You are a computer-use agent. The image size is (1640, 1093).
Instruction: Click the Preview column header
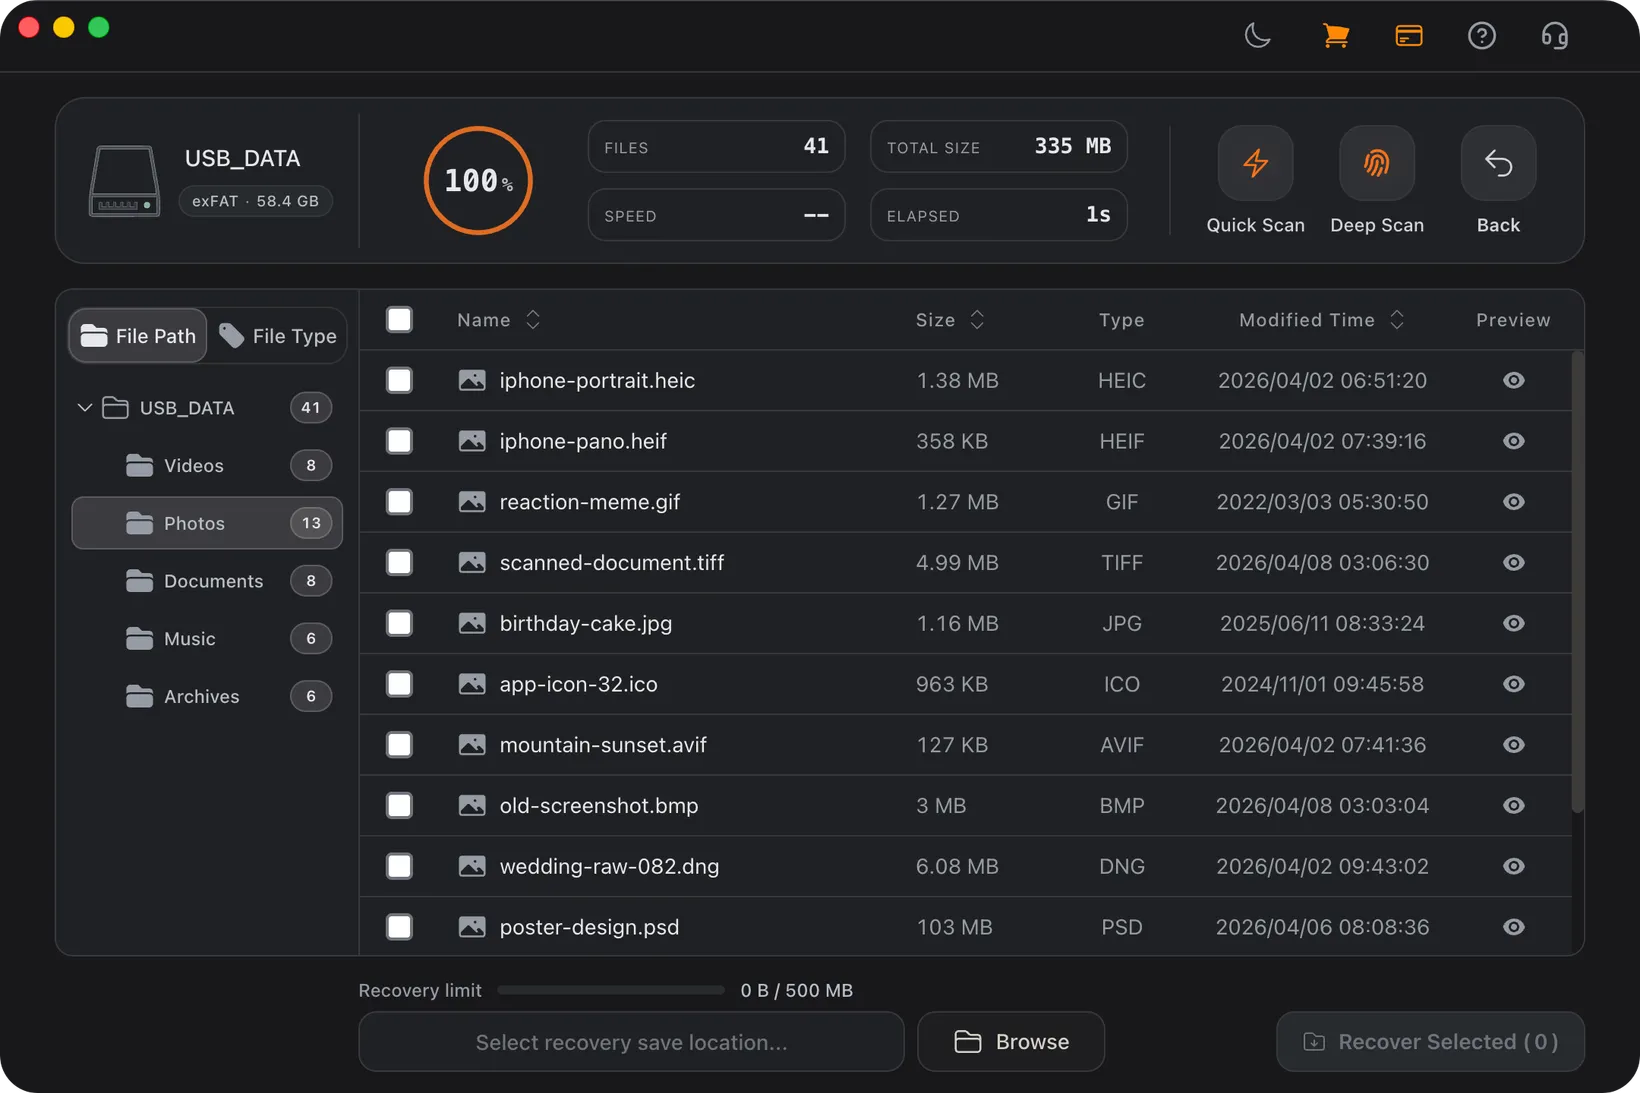(1513, 320)
